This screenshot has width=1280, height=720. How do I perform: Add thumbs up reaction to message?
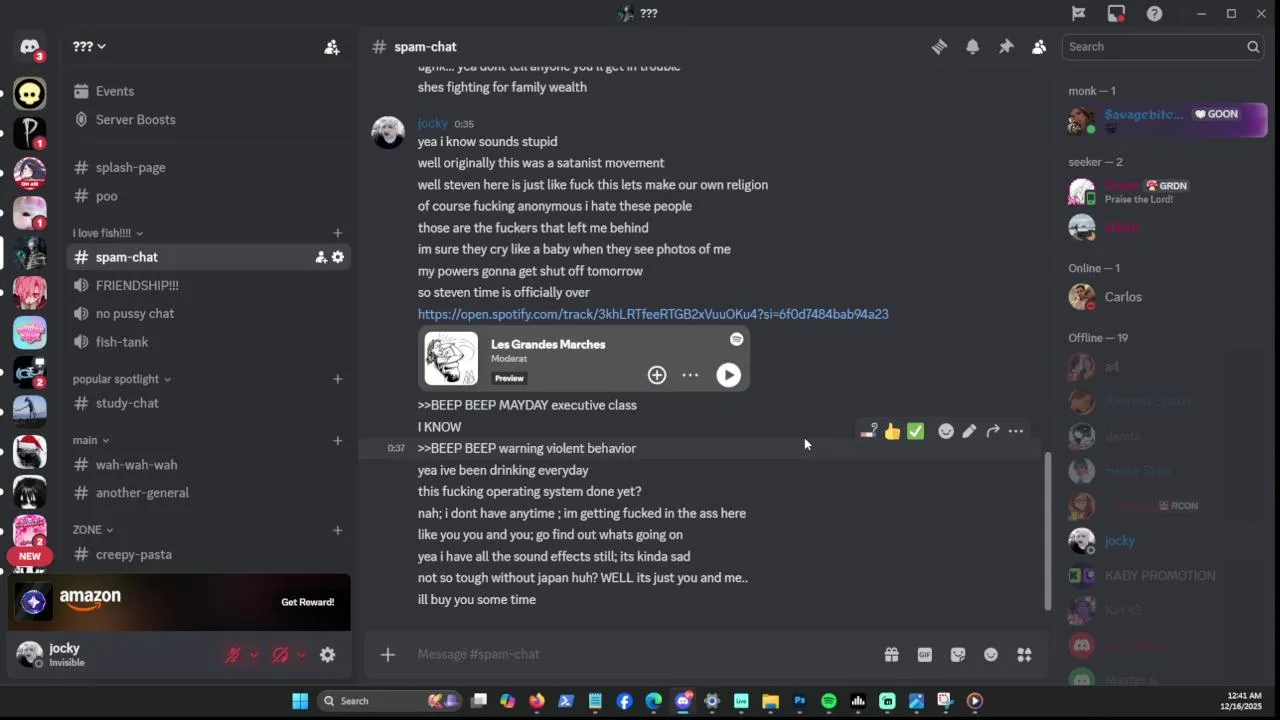tap(892, 432)
